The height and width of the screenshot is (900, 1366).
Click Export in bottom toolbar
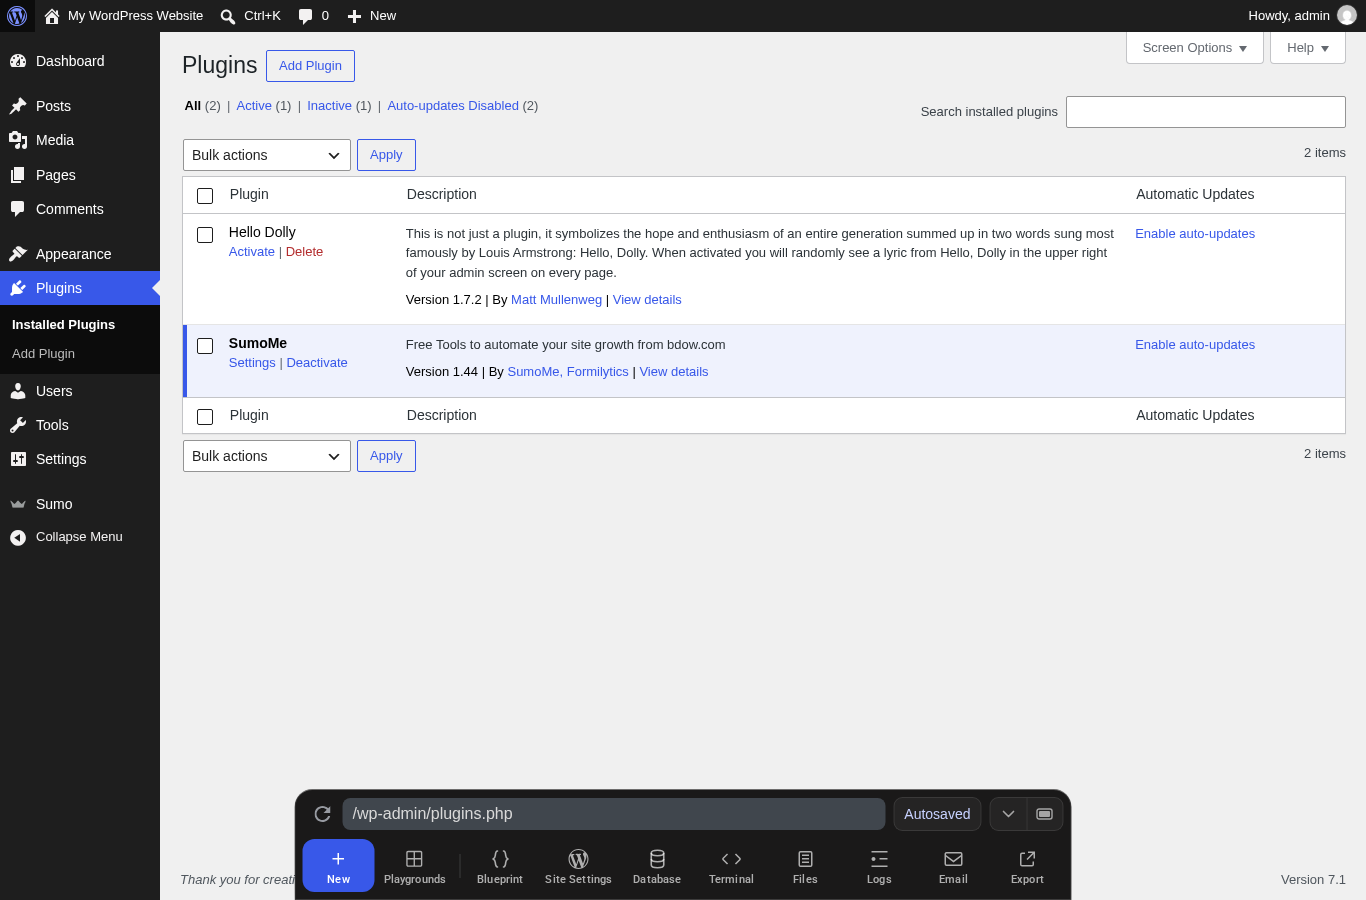1027,866
